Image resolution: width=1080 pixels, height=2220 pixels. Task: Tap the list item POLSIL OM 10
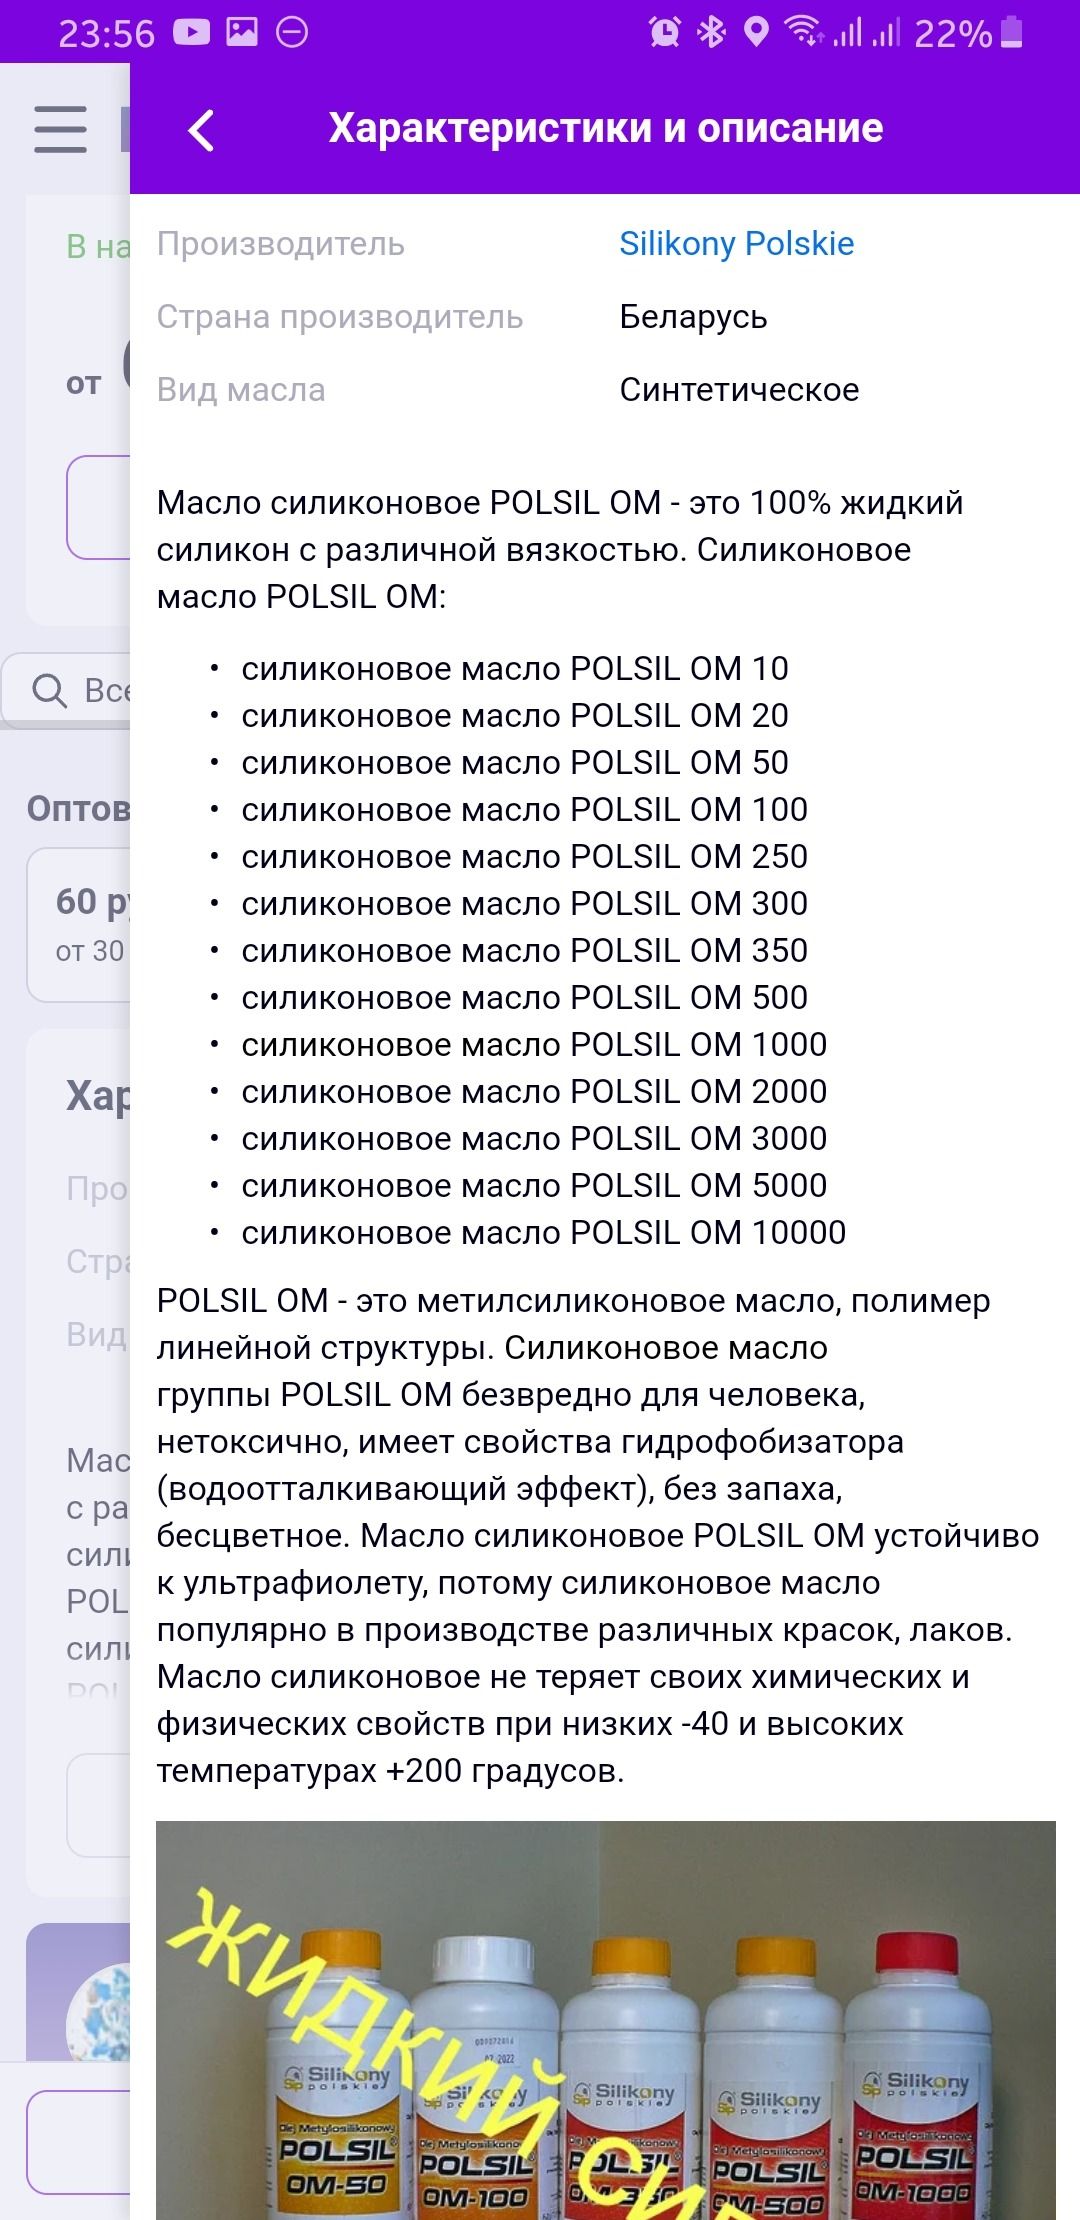coord(515,668)
